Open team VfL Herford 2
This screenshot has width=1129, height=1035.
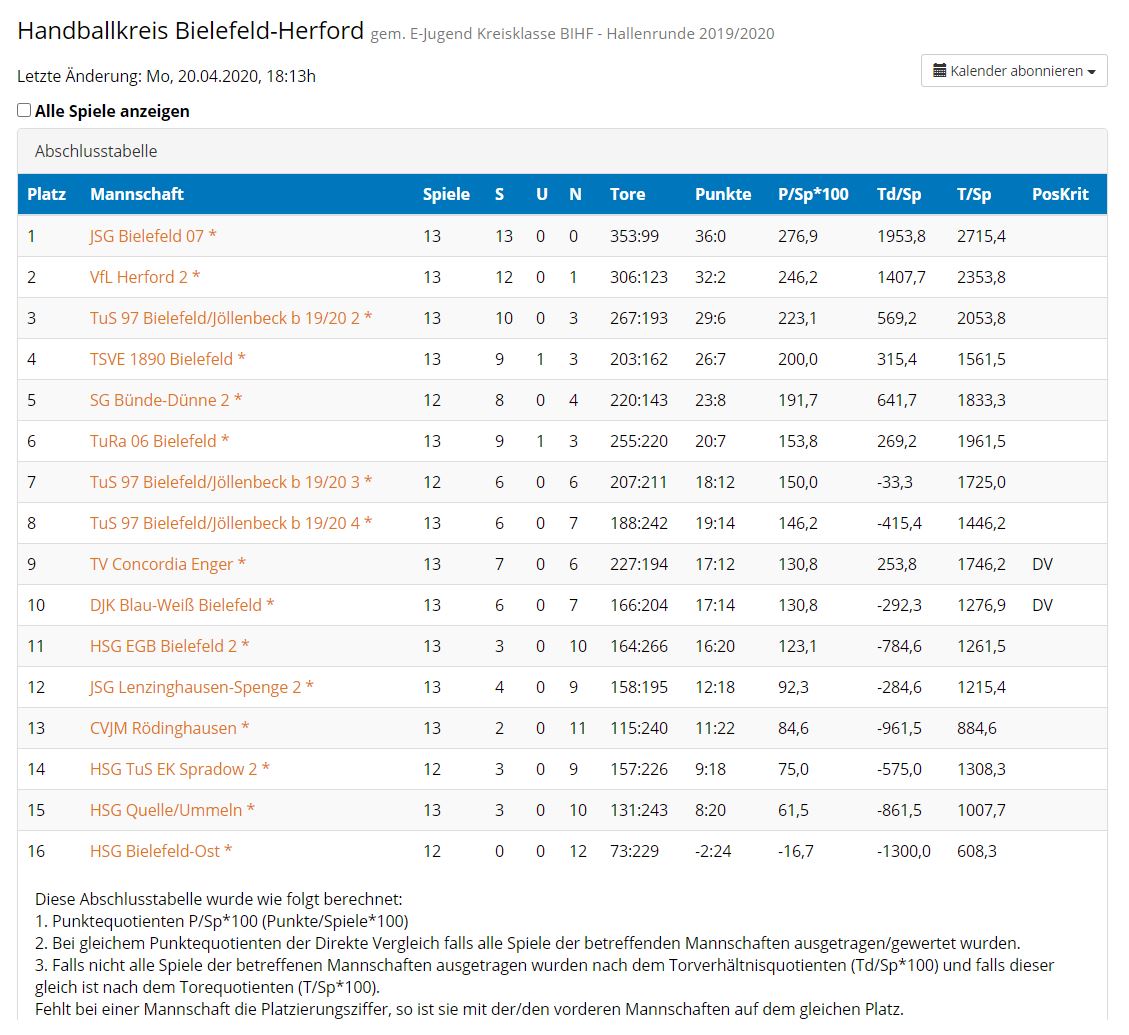coord(145,277)
